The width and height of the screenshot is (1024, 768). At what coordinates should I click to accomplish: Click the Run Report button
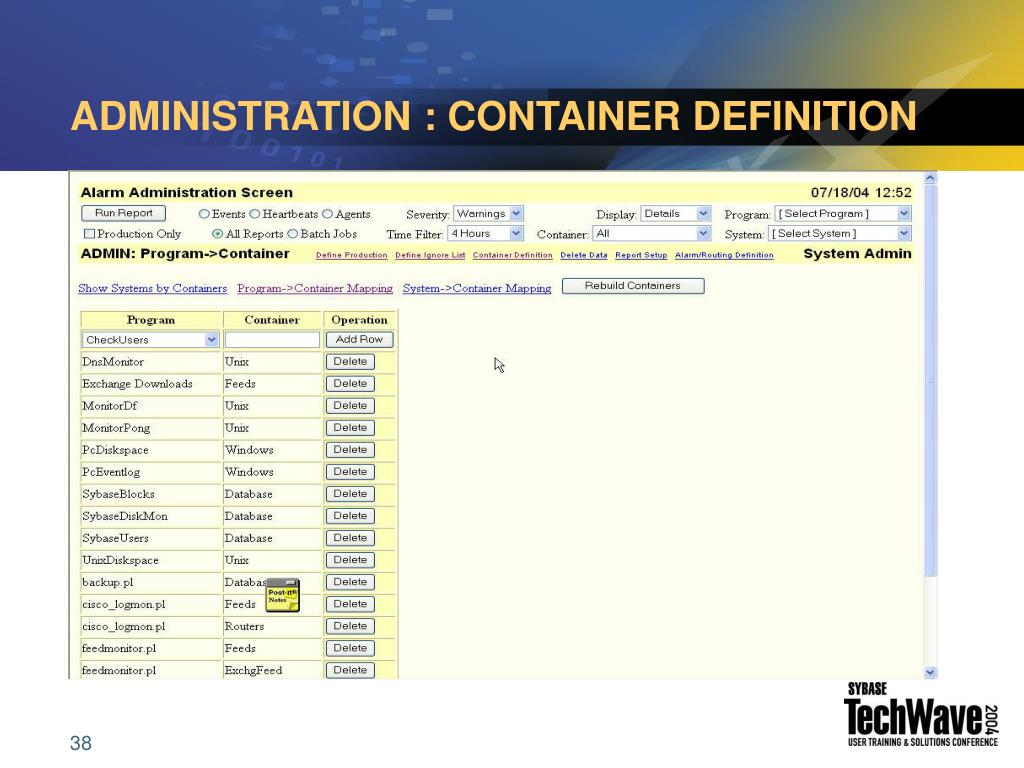click(123, 213)
